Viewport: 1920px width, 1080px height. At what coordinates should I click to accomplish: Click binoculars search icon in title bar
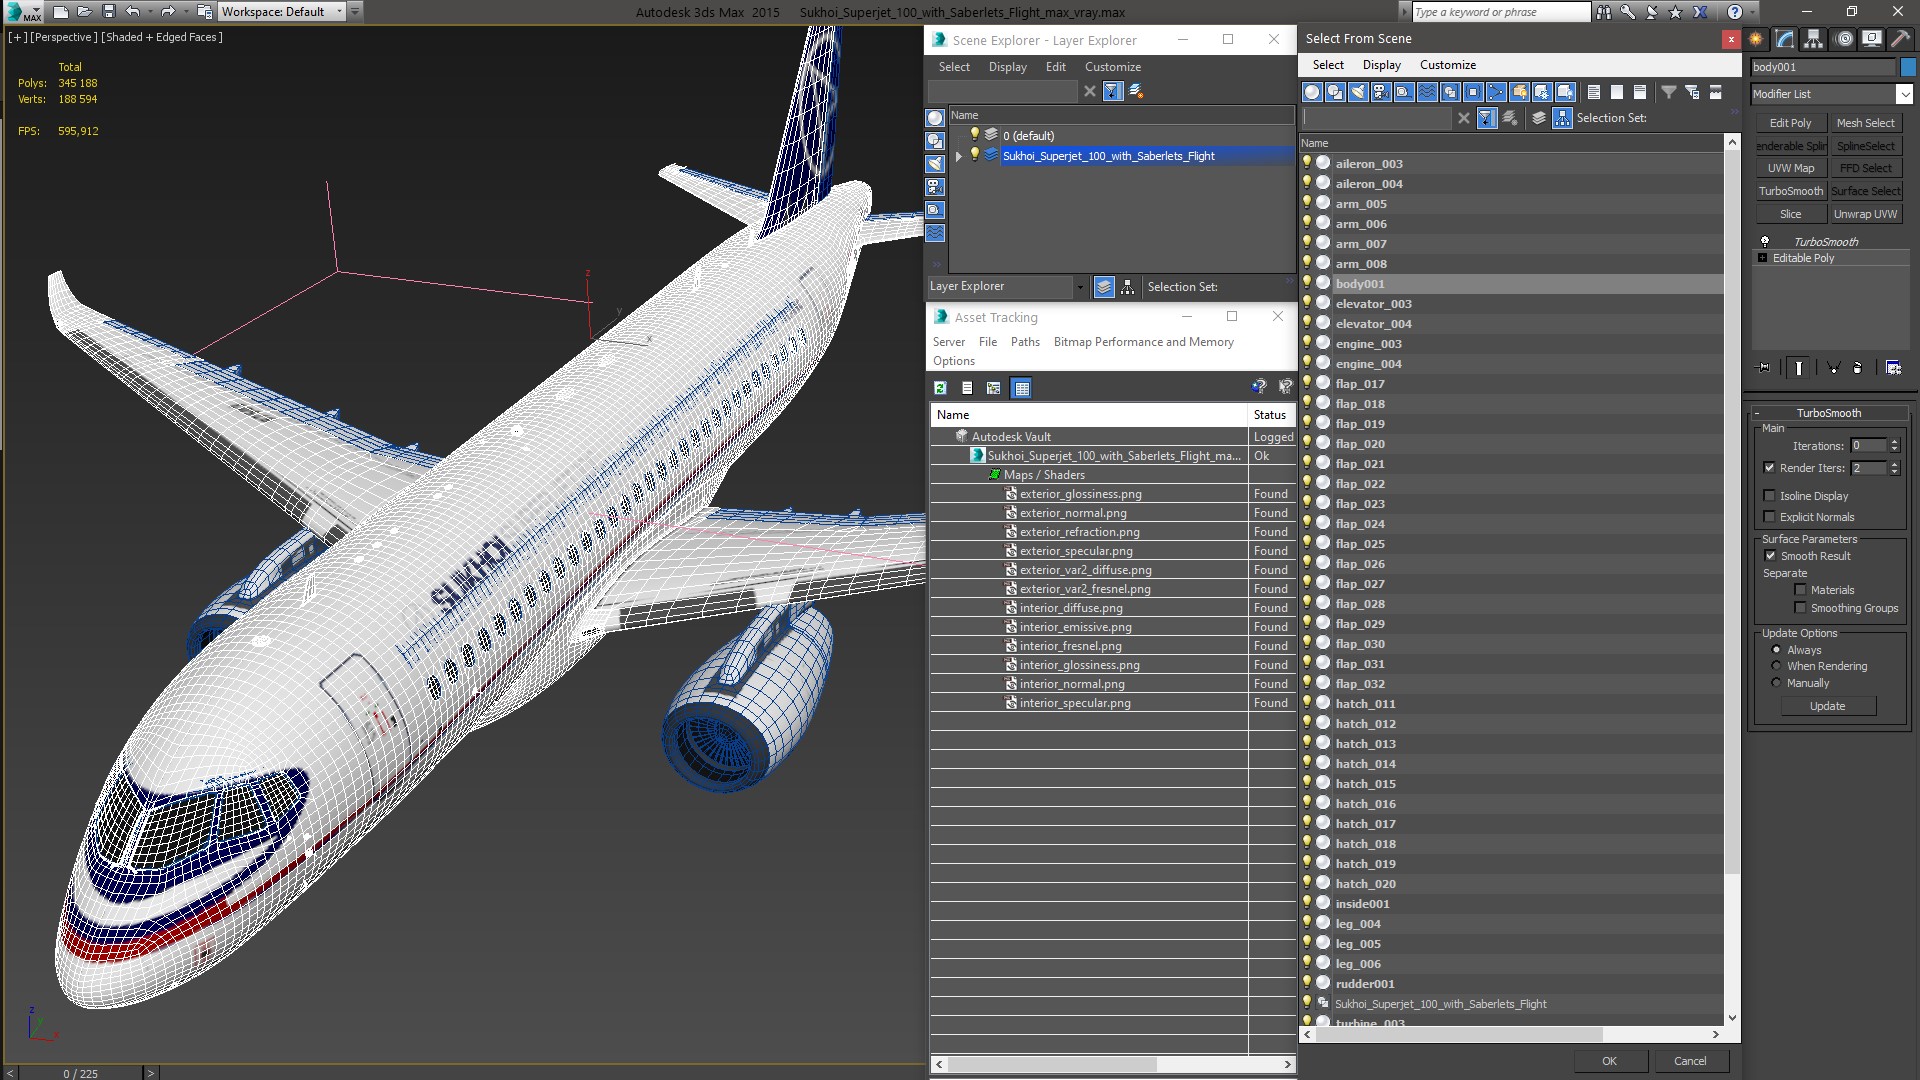(x=1604, y=12)
